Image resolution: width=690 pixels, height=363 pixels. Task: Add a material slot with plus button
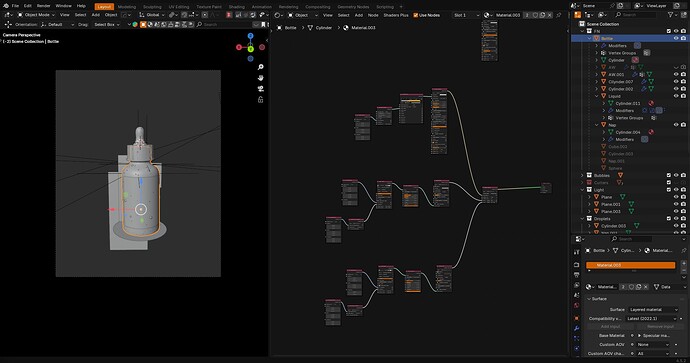tap(683, 263)
